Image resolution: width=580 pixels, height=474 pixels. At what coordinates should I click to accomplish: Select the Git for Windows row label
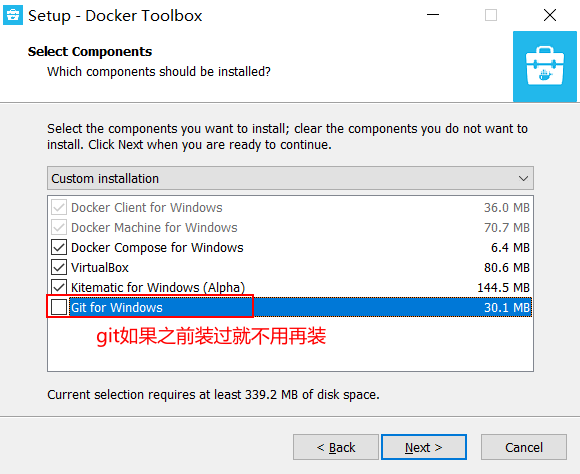[117, 307]
